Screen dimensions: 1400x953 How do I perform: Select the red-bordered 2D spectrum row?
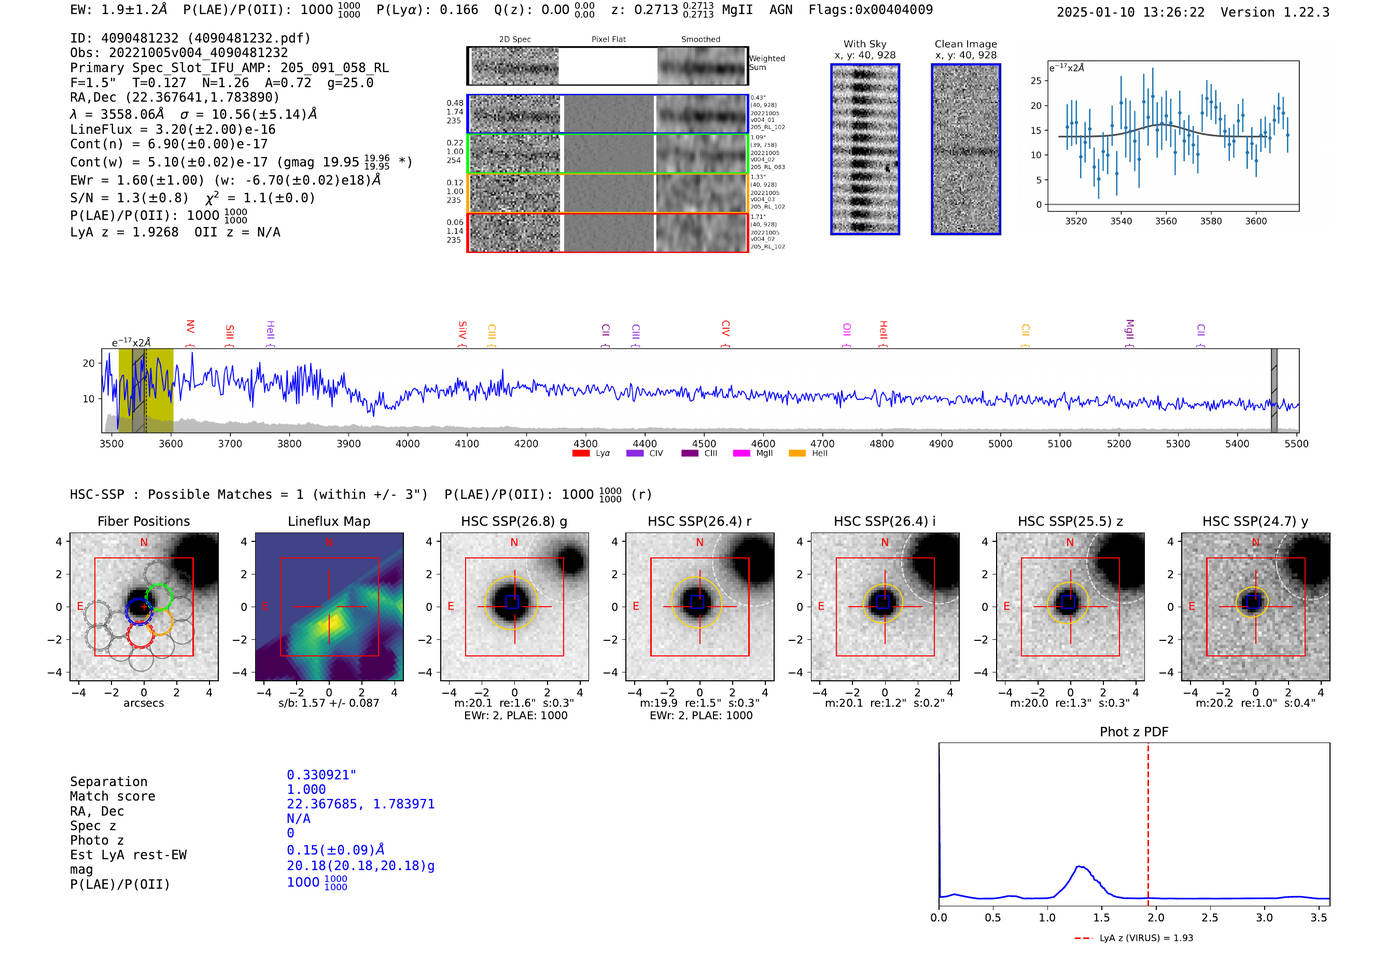[608, 232]
